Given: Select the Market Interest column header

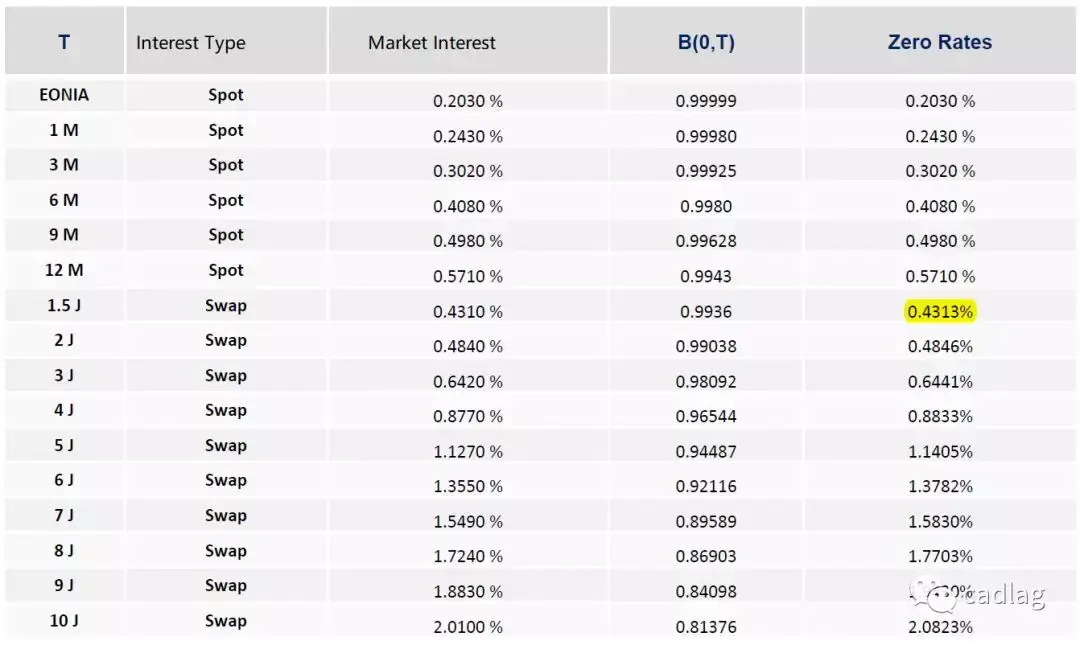Looking at the screenshot, I should 432,43.
